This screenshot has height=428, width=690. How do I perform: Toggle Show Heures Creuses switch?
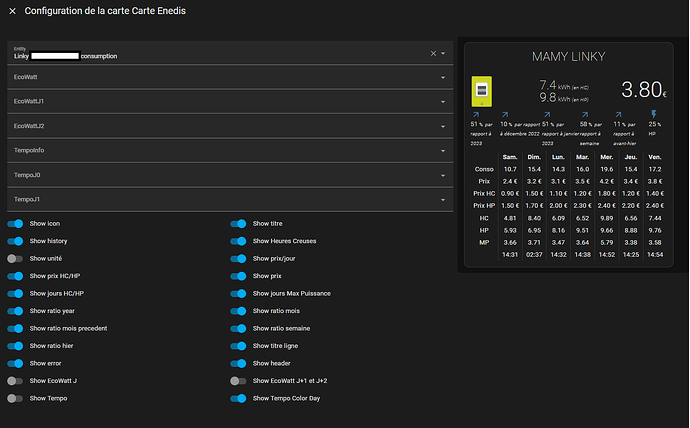coord(238,241)
